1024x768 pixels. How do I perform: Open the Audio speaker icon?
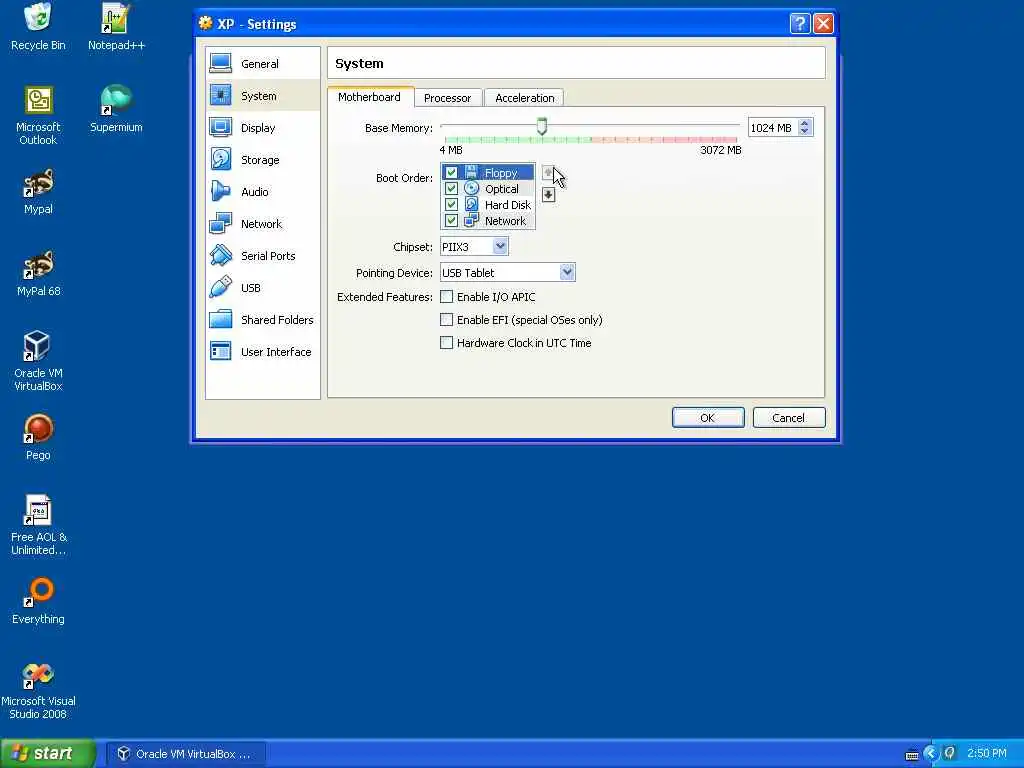(x=221, y=191)
